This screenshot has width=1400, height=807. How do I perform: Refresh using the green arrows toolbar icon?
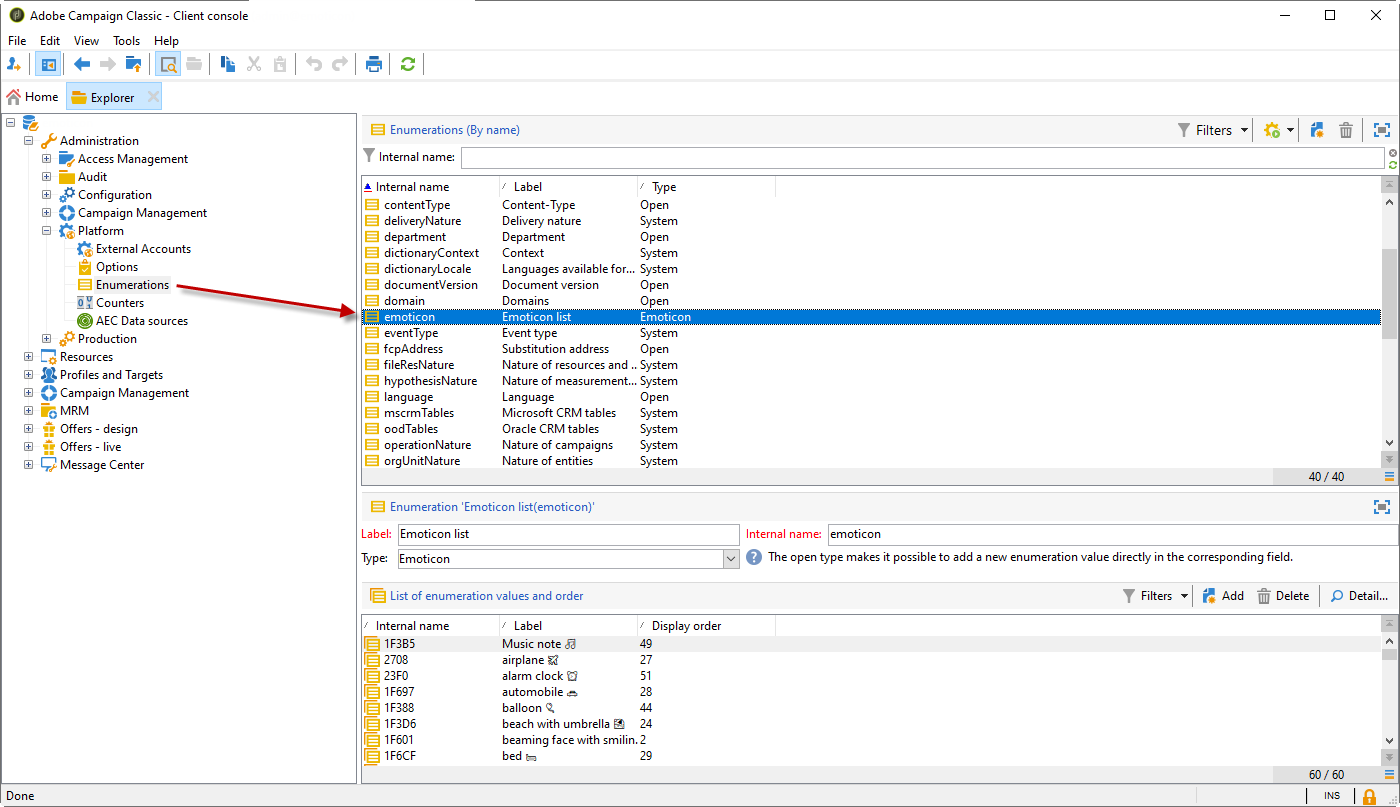click(x=407, y=64)
